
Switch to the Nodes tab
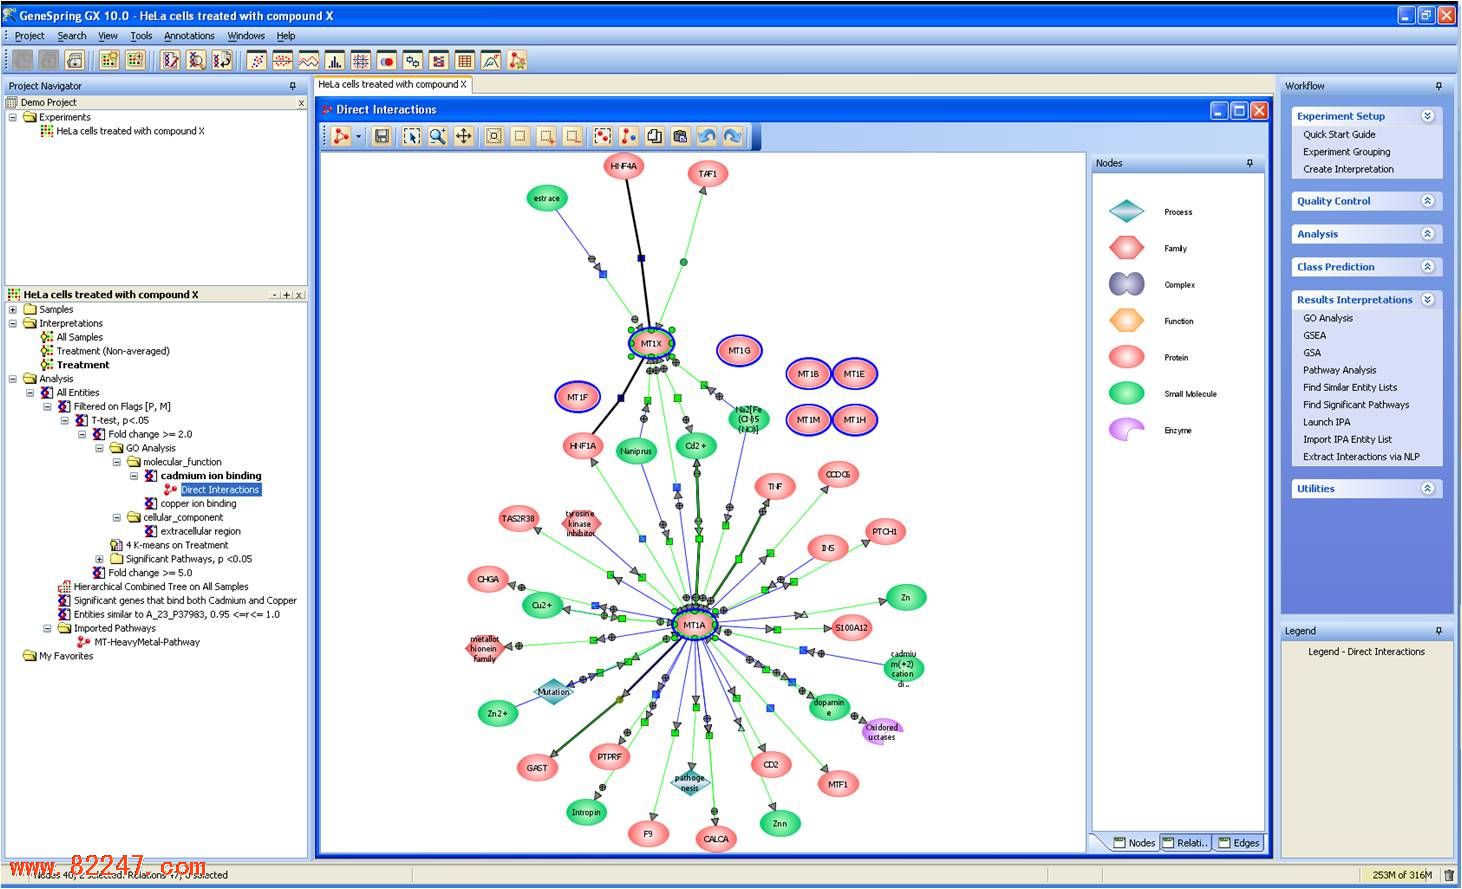[1135, 843]
